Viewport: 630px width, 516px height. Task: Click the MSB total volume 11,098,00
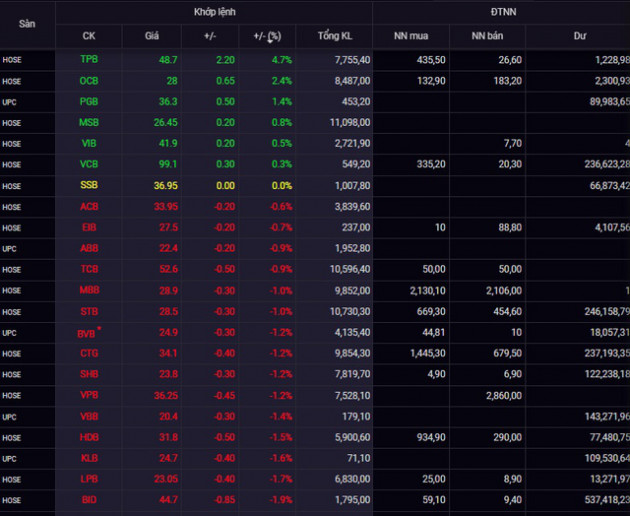[350, 122]
